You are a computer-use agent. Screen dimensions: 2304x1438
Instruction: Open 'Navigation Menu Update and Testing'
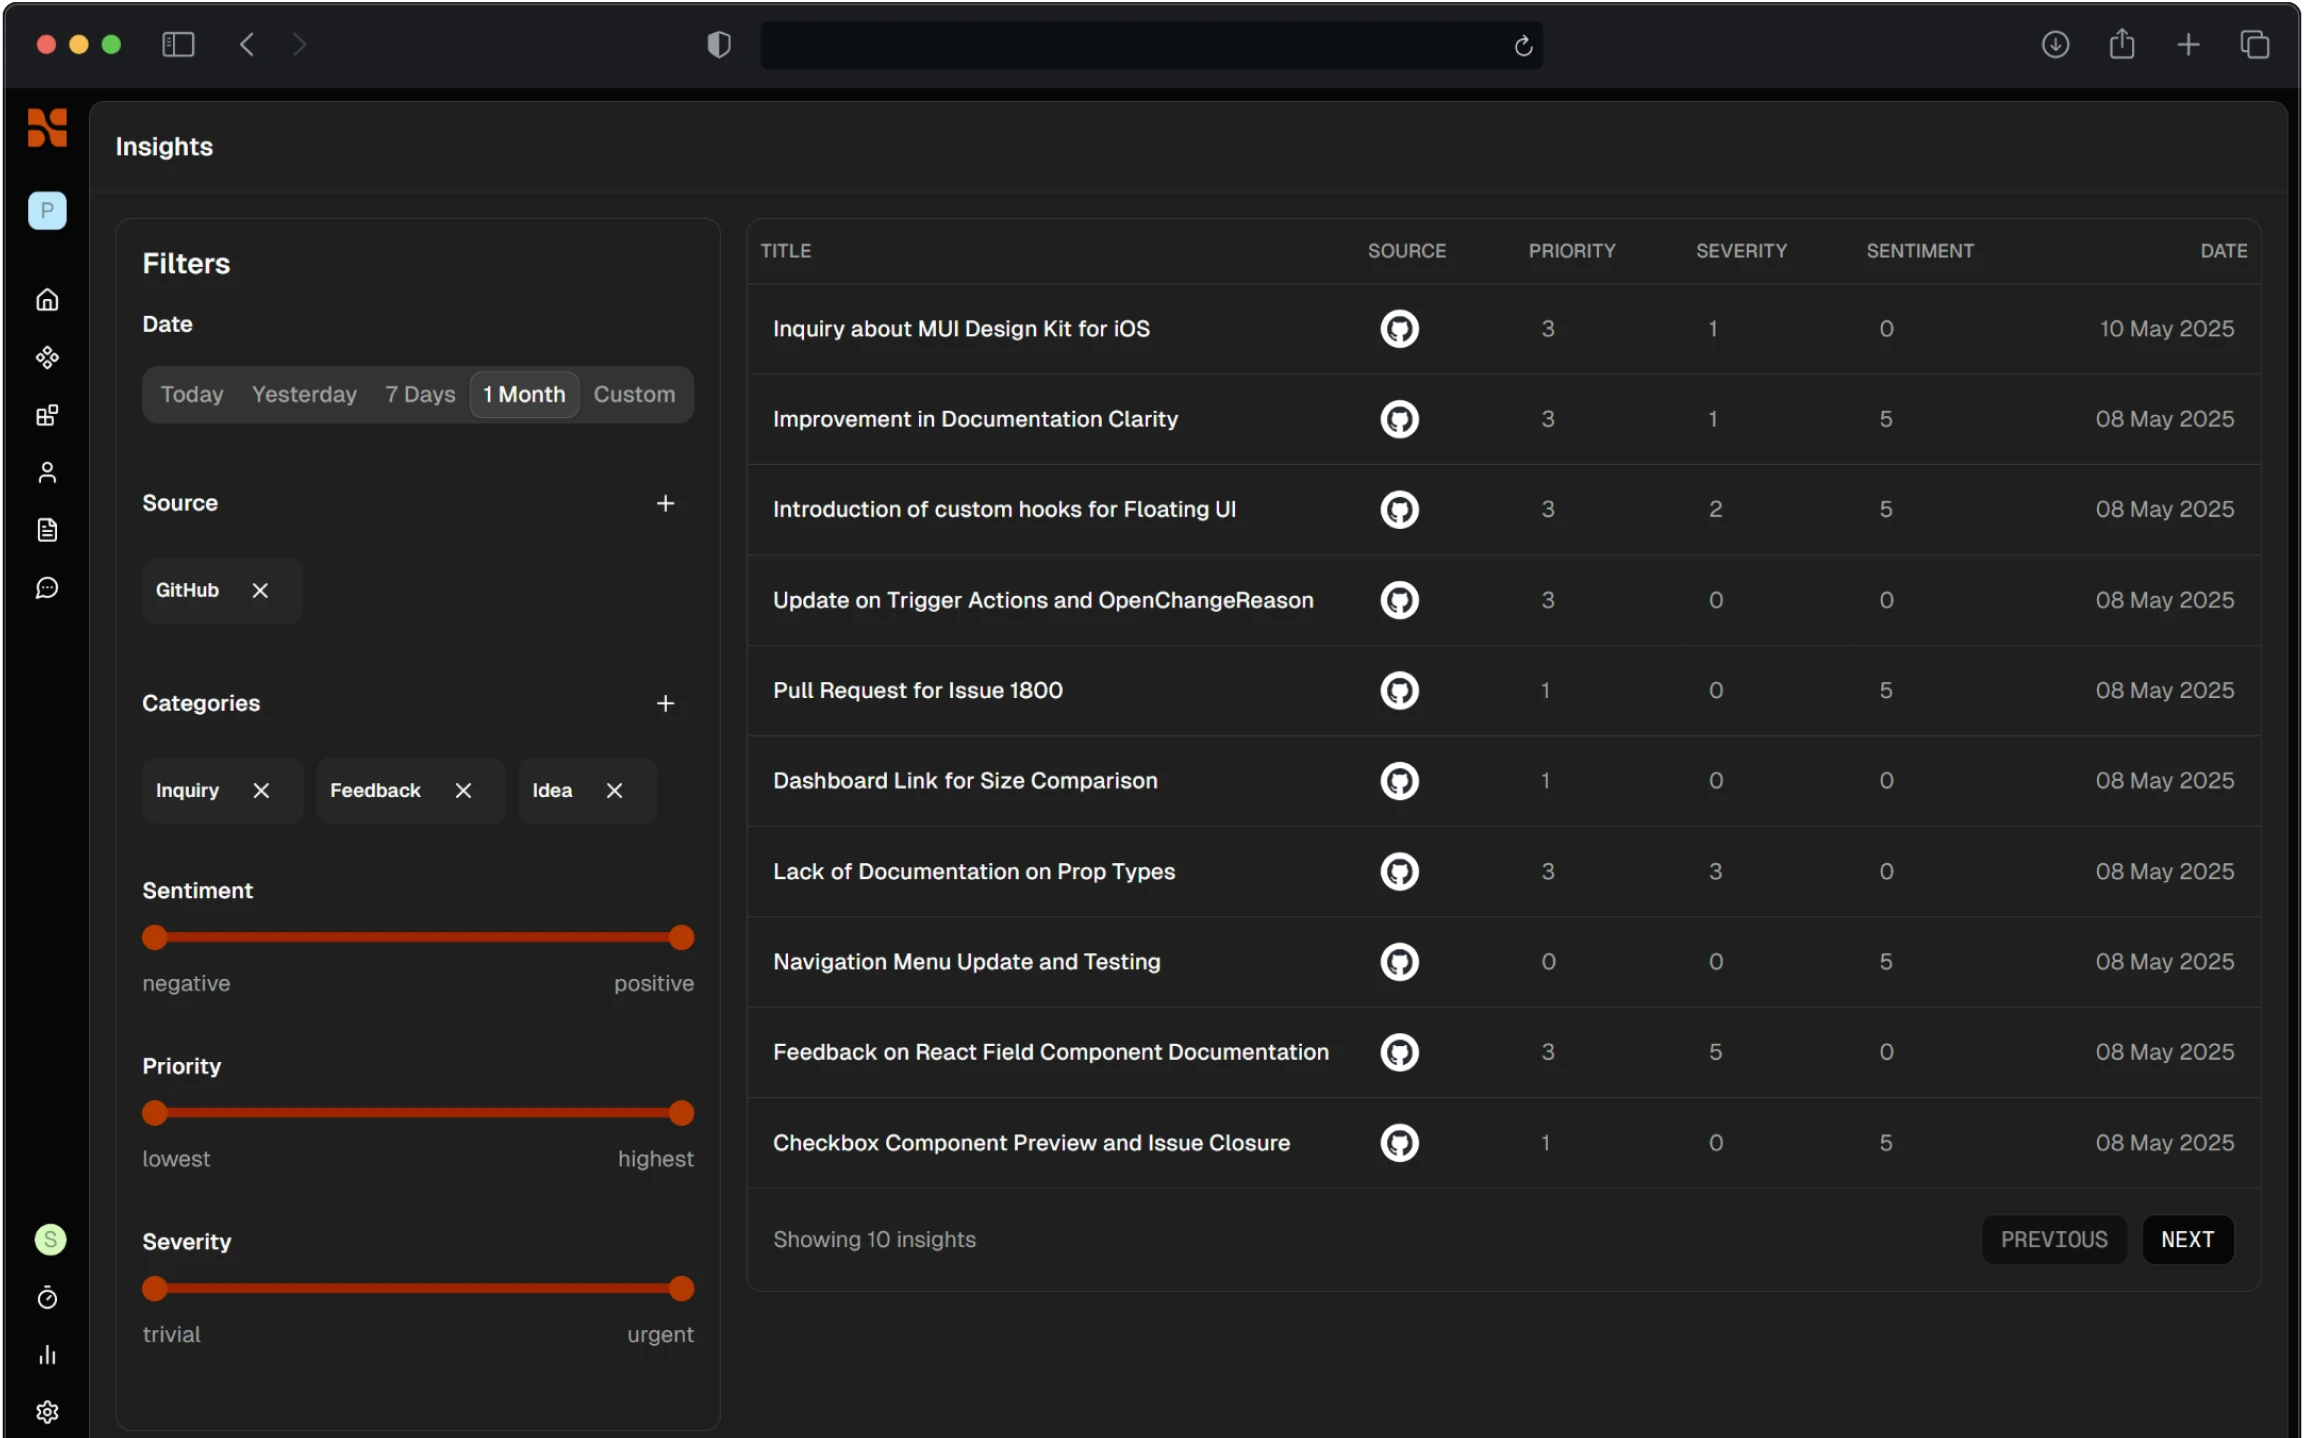click(x=966, y=961)
